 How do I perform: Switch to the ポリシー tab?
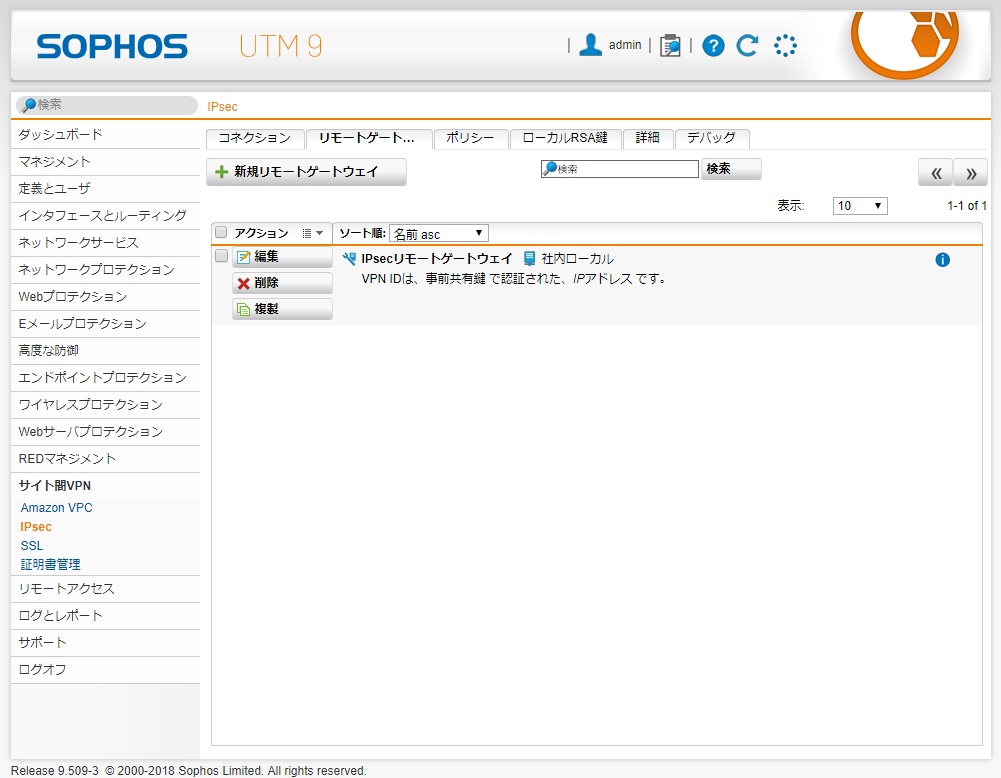[470, 138]
